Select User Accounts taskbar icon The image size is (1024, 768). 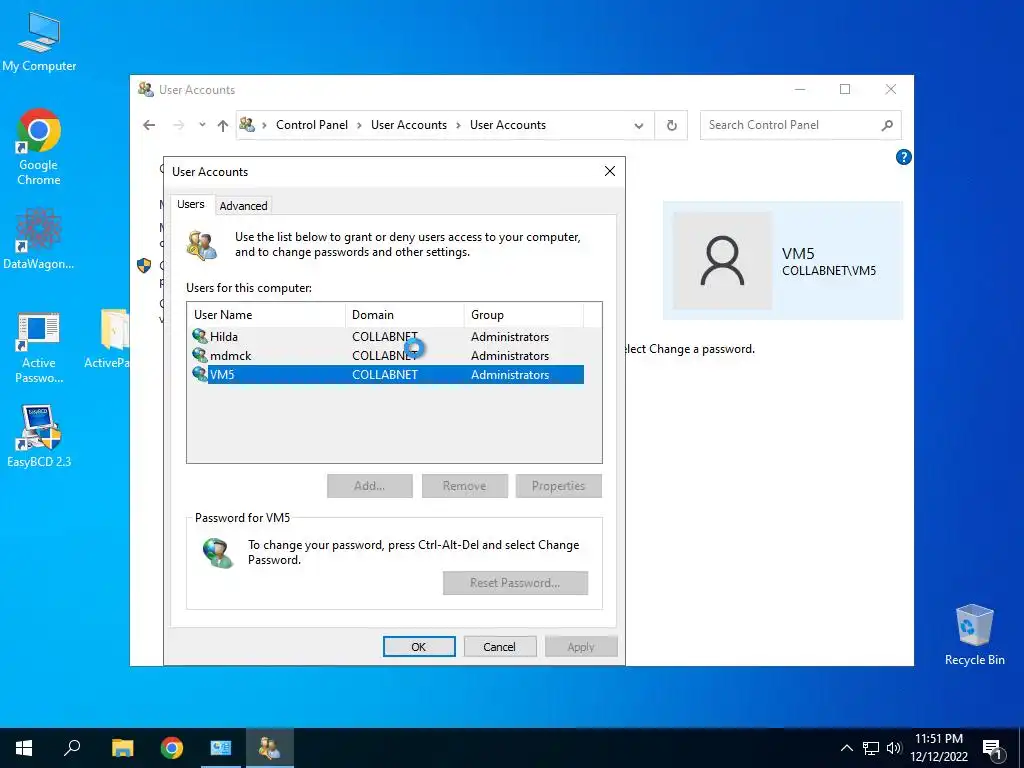(270, 748)
